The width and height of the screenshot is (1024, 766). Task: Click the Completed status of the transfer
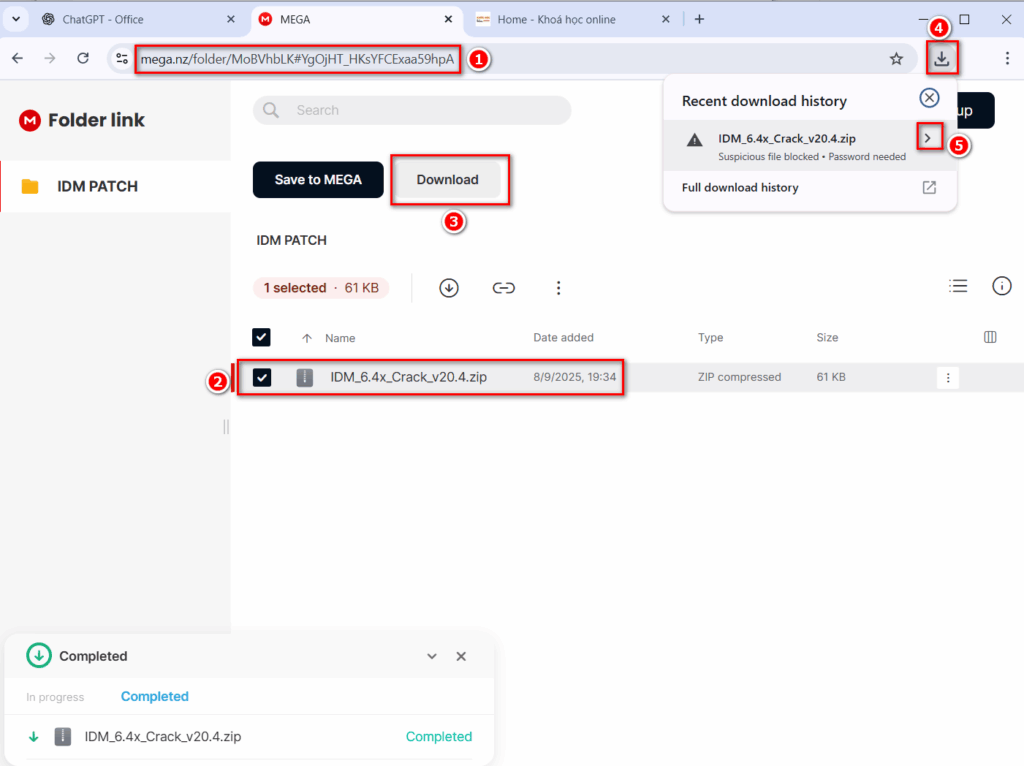pos(439,737)
